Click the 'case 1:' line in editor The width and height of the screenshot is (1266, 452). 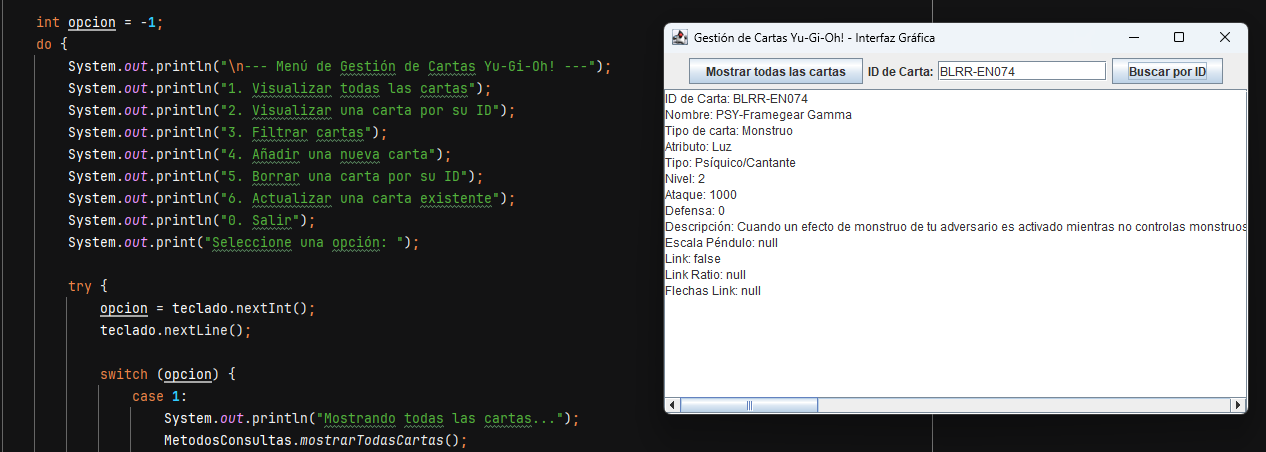coord(159,396)
